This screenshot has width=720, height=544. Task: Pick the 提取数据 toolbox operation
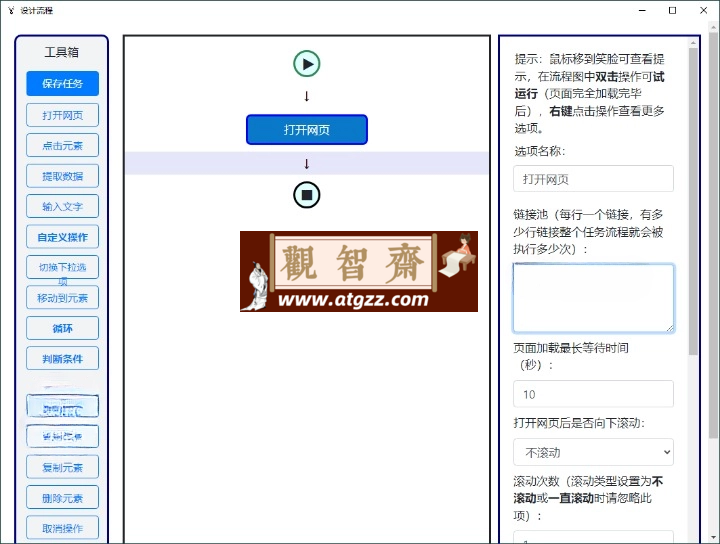(x=62, y=176)
